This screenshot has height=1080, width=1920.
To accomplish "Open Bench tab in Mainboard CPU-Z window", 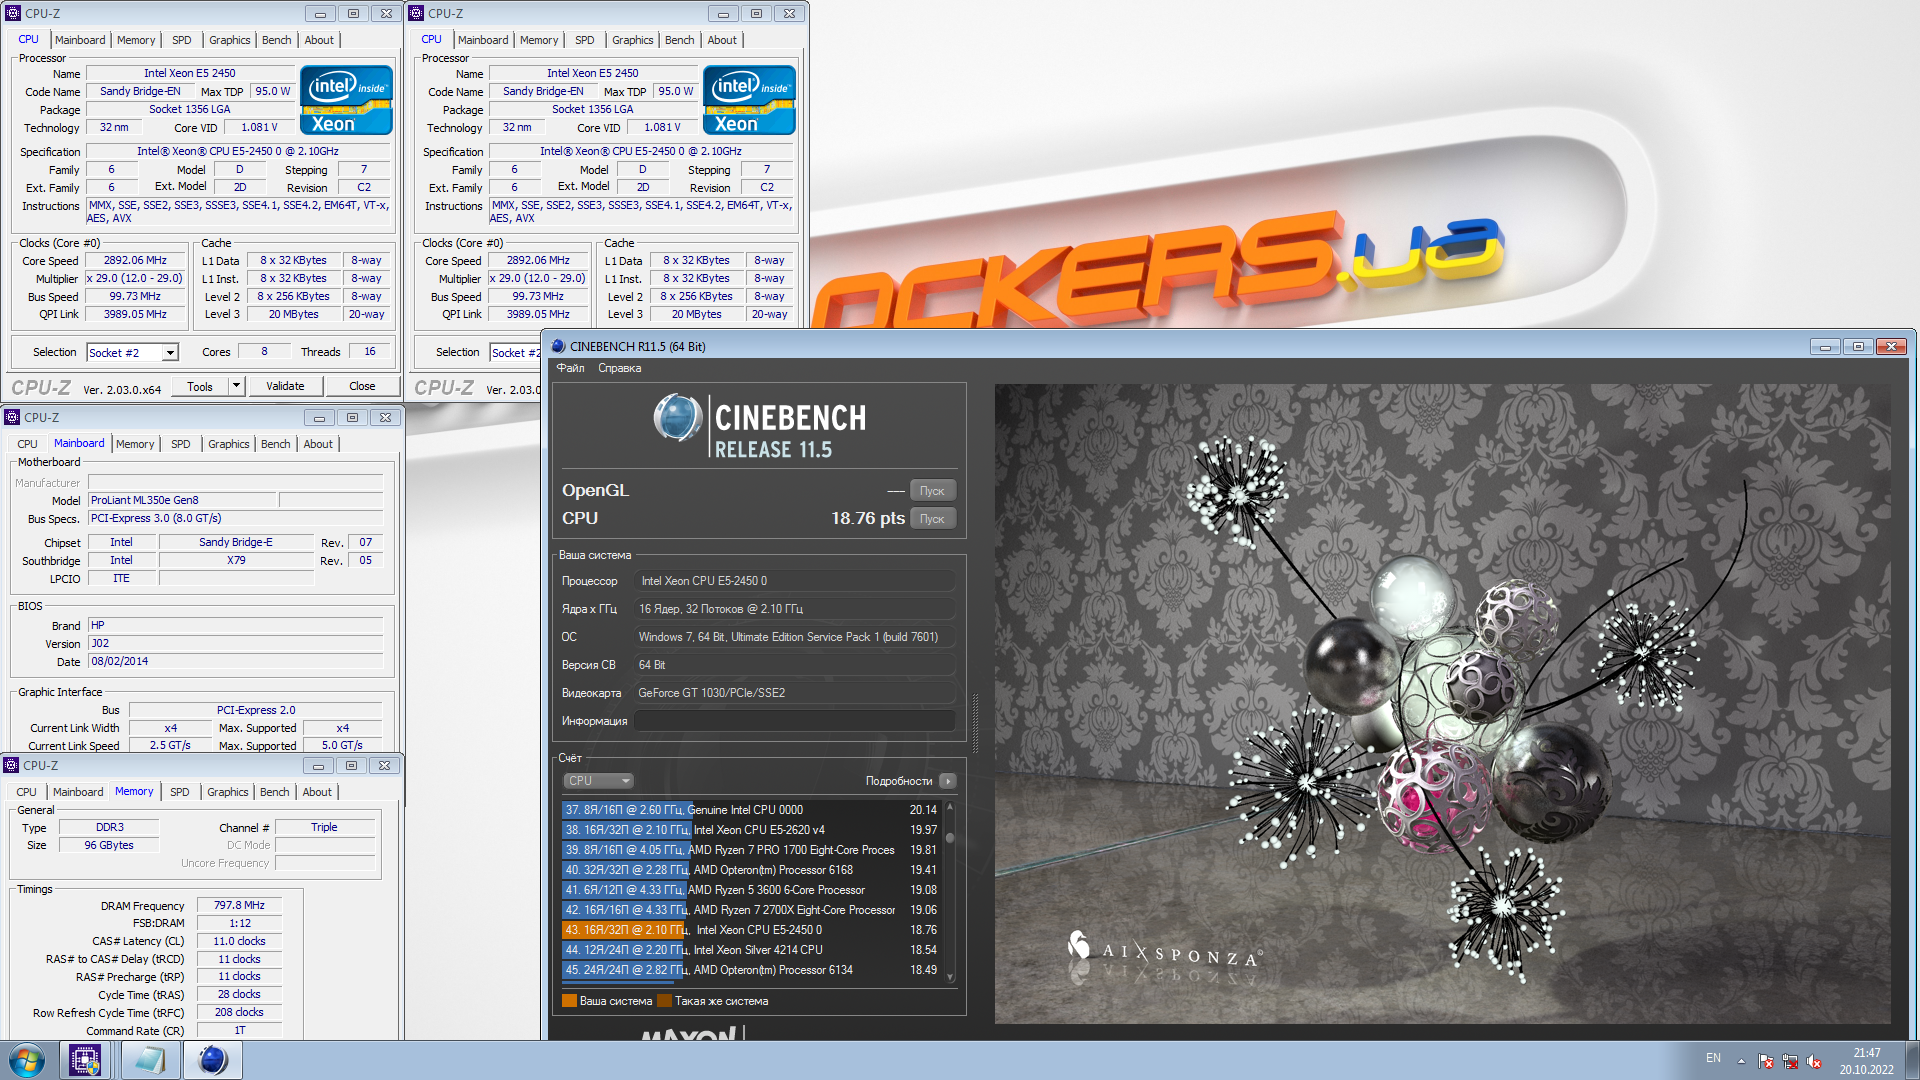I will pyautogui.click(x=276, y=444).
